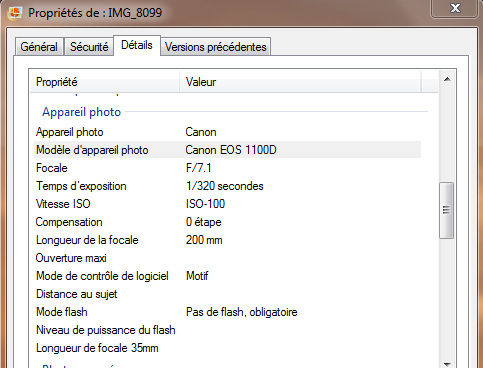Viewport: 483px width, 368px height.
Task: Select the Distance au sujet row
Action: pyautogui.click(x=227, y=294)
